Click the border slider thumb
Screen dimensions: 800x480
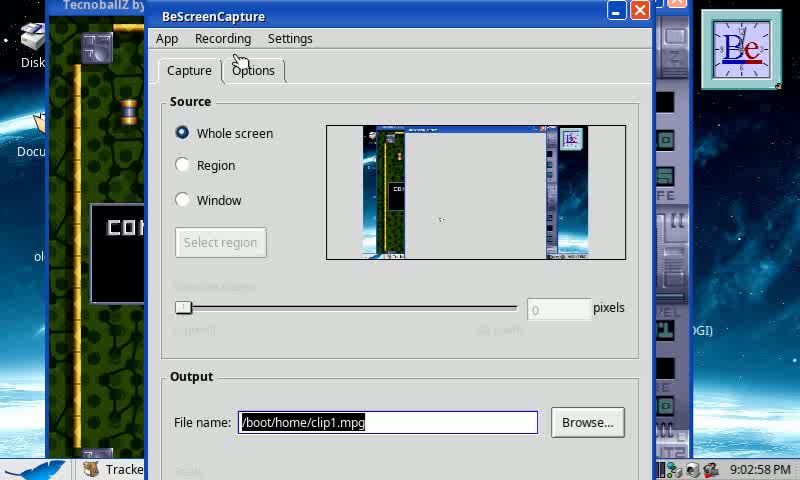coord(183,307)
